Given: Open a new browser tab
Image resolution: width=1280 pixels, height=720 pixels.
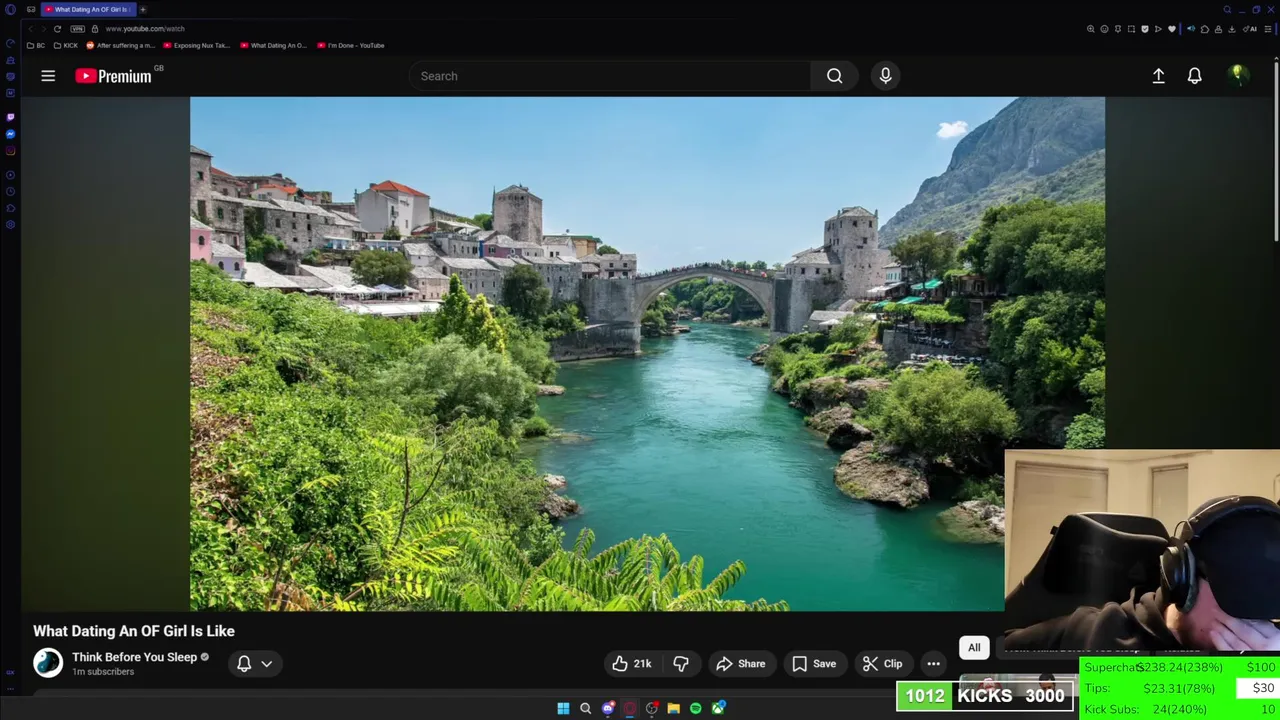Looking at the screenshot, I should (143, 10).
